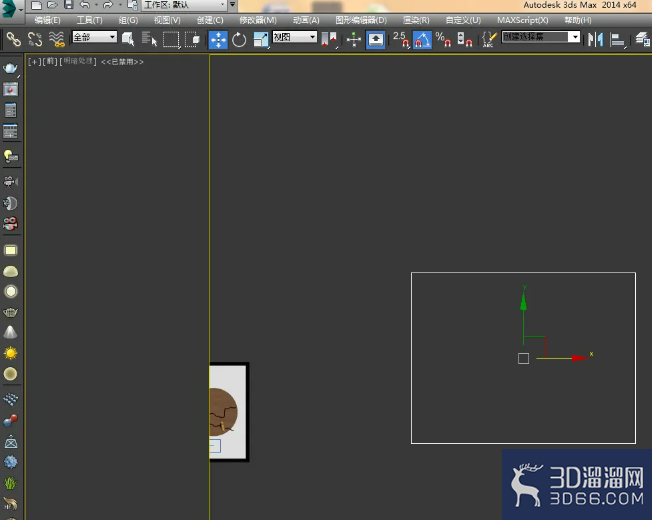Click the Select and Manipulate icon
The image size is (652, 520).
pos(354,40)
